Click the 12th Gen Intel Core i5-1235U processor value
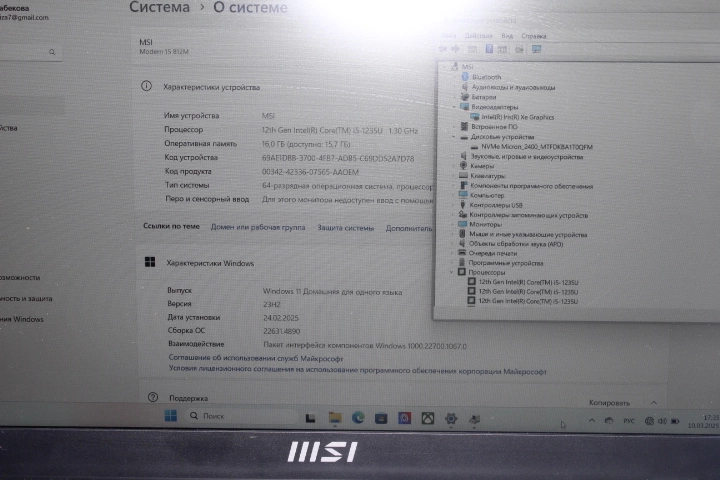720x480 pixels. coord(340,130)
